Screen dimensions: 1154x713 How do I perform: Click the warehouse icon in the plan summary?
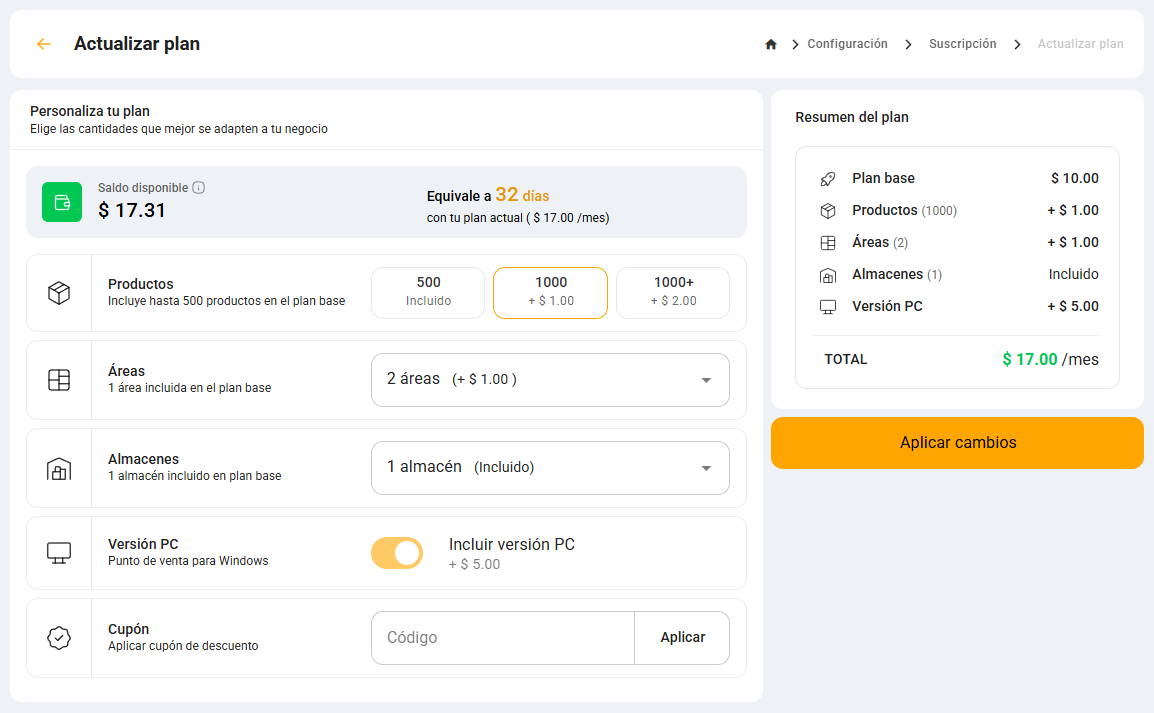click(x=828, y=275)
